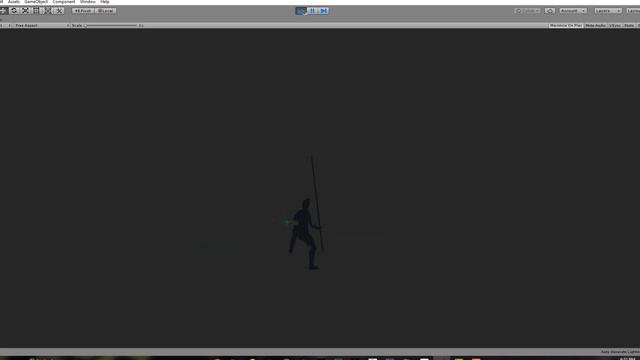Open the Collab dropdown

point(528,11)
